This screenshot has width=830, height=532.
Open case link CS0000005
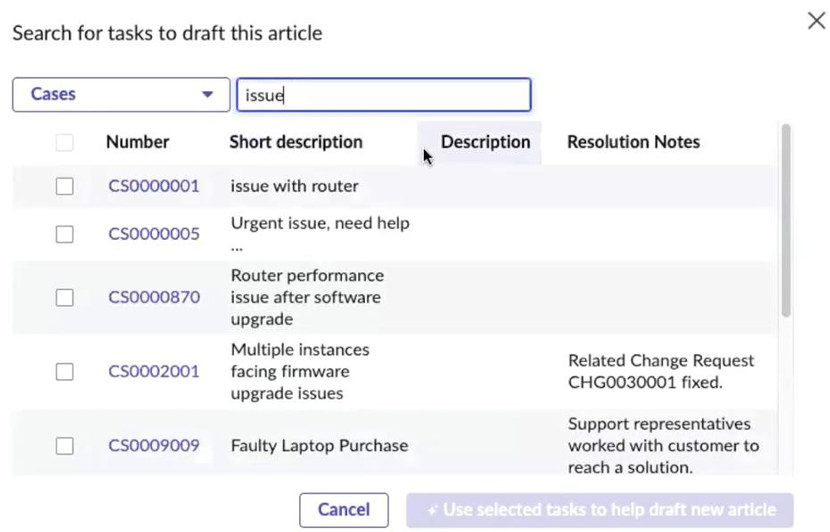tap(154, 234)
